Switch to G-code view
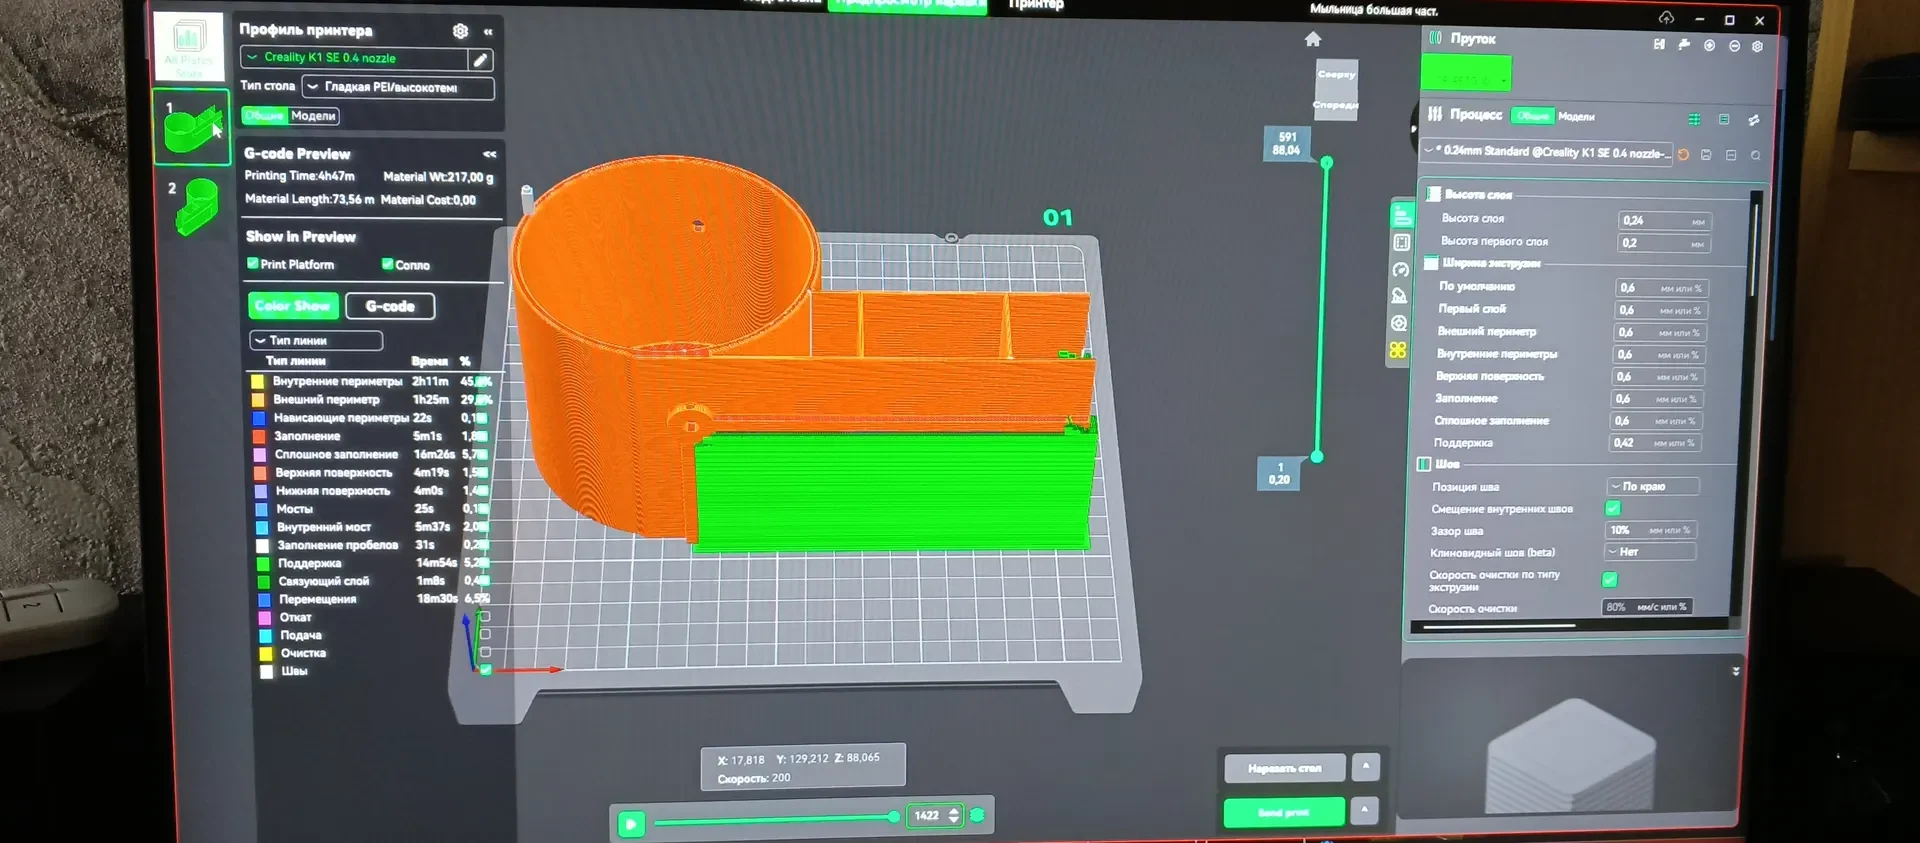The width and height of the screenshot is (1920, 843). pos(390,306)
